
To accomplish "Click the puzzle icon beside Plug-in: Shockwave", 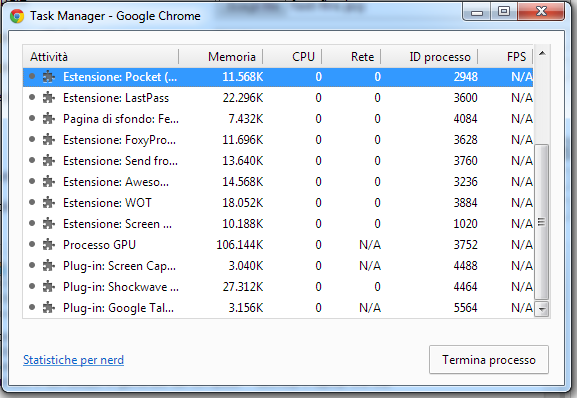I will 49,287.
